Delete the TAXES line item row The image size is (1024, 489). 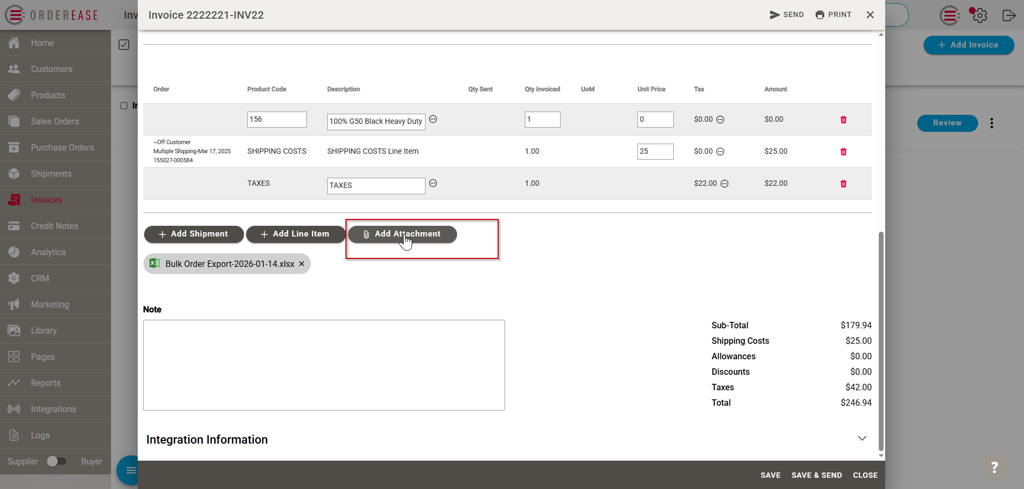(843, 184)
